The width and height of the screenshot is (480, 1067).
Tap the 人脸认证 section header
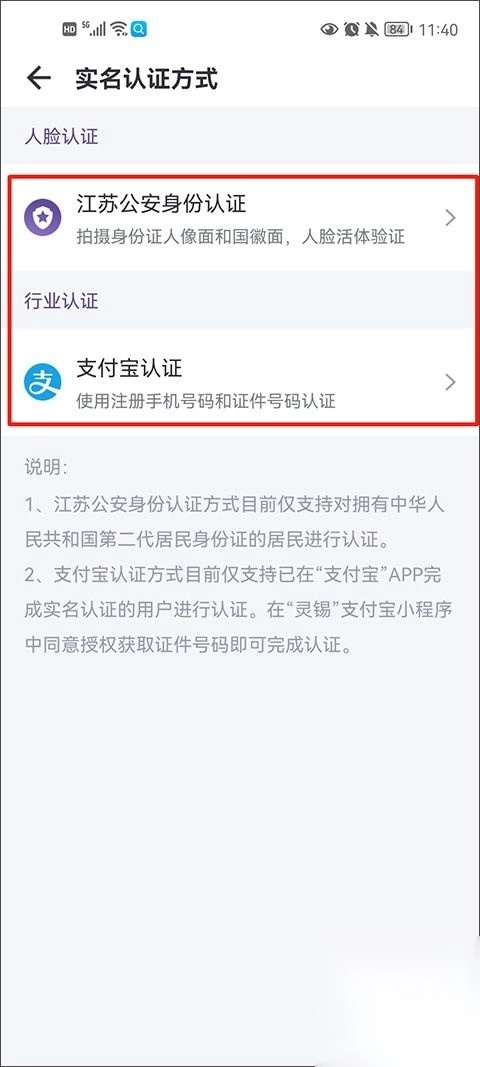(61, 136)
